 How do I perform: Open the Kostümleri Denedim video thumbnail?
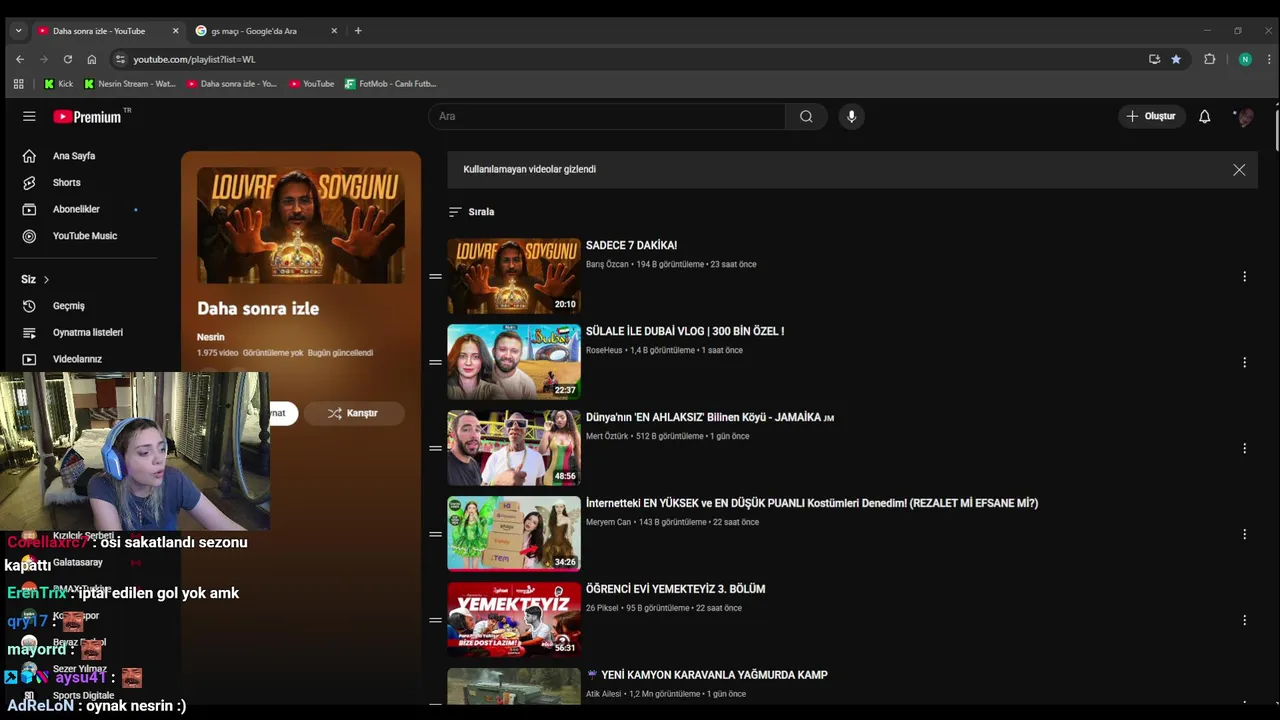click(x=514, y=534)
